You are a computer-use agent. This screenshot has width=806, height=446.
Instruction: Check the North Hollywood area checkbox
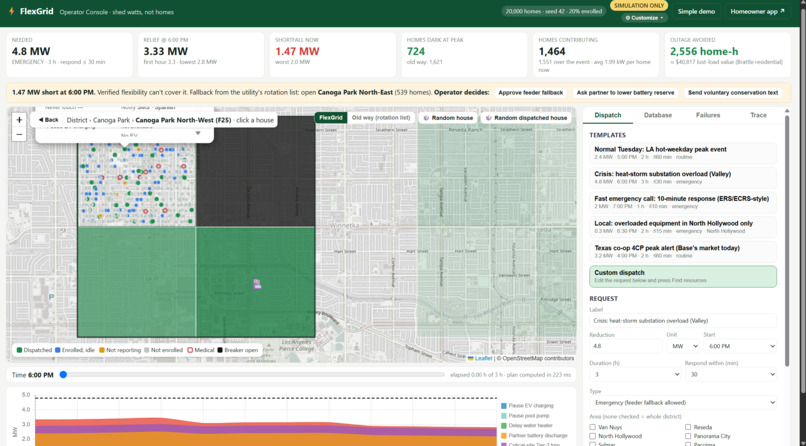coord(593,436)
